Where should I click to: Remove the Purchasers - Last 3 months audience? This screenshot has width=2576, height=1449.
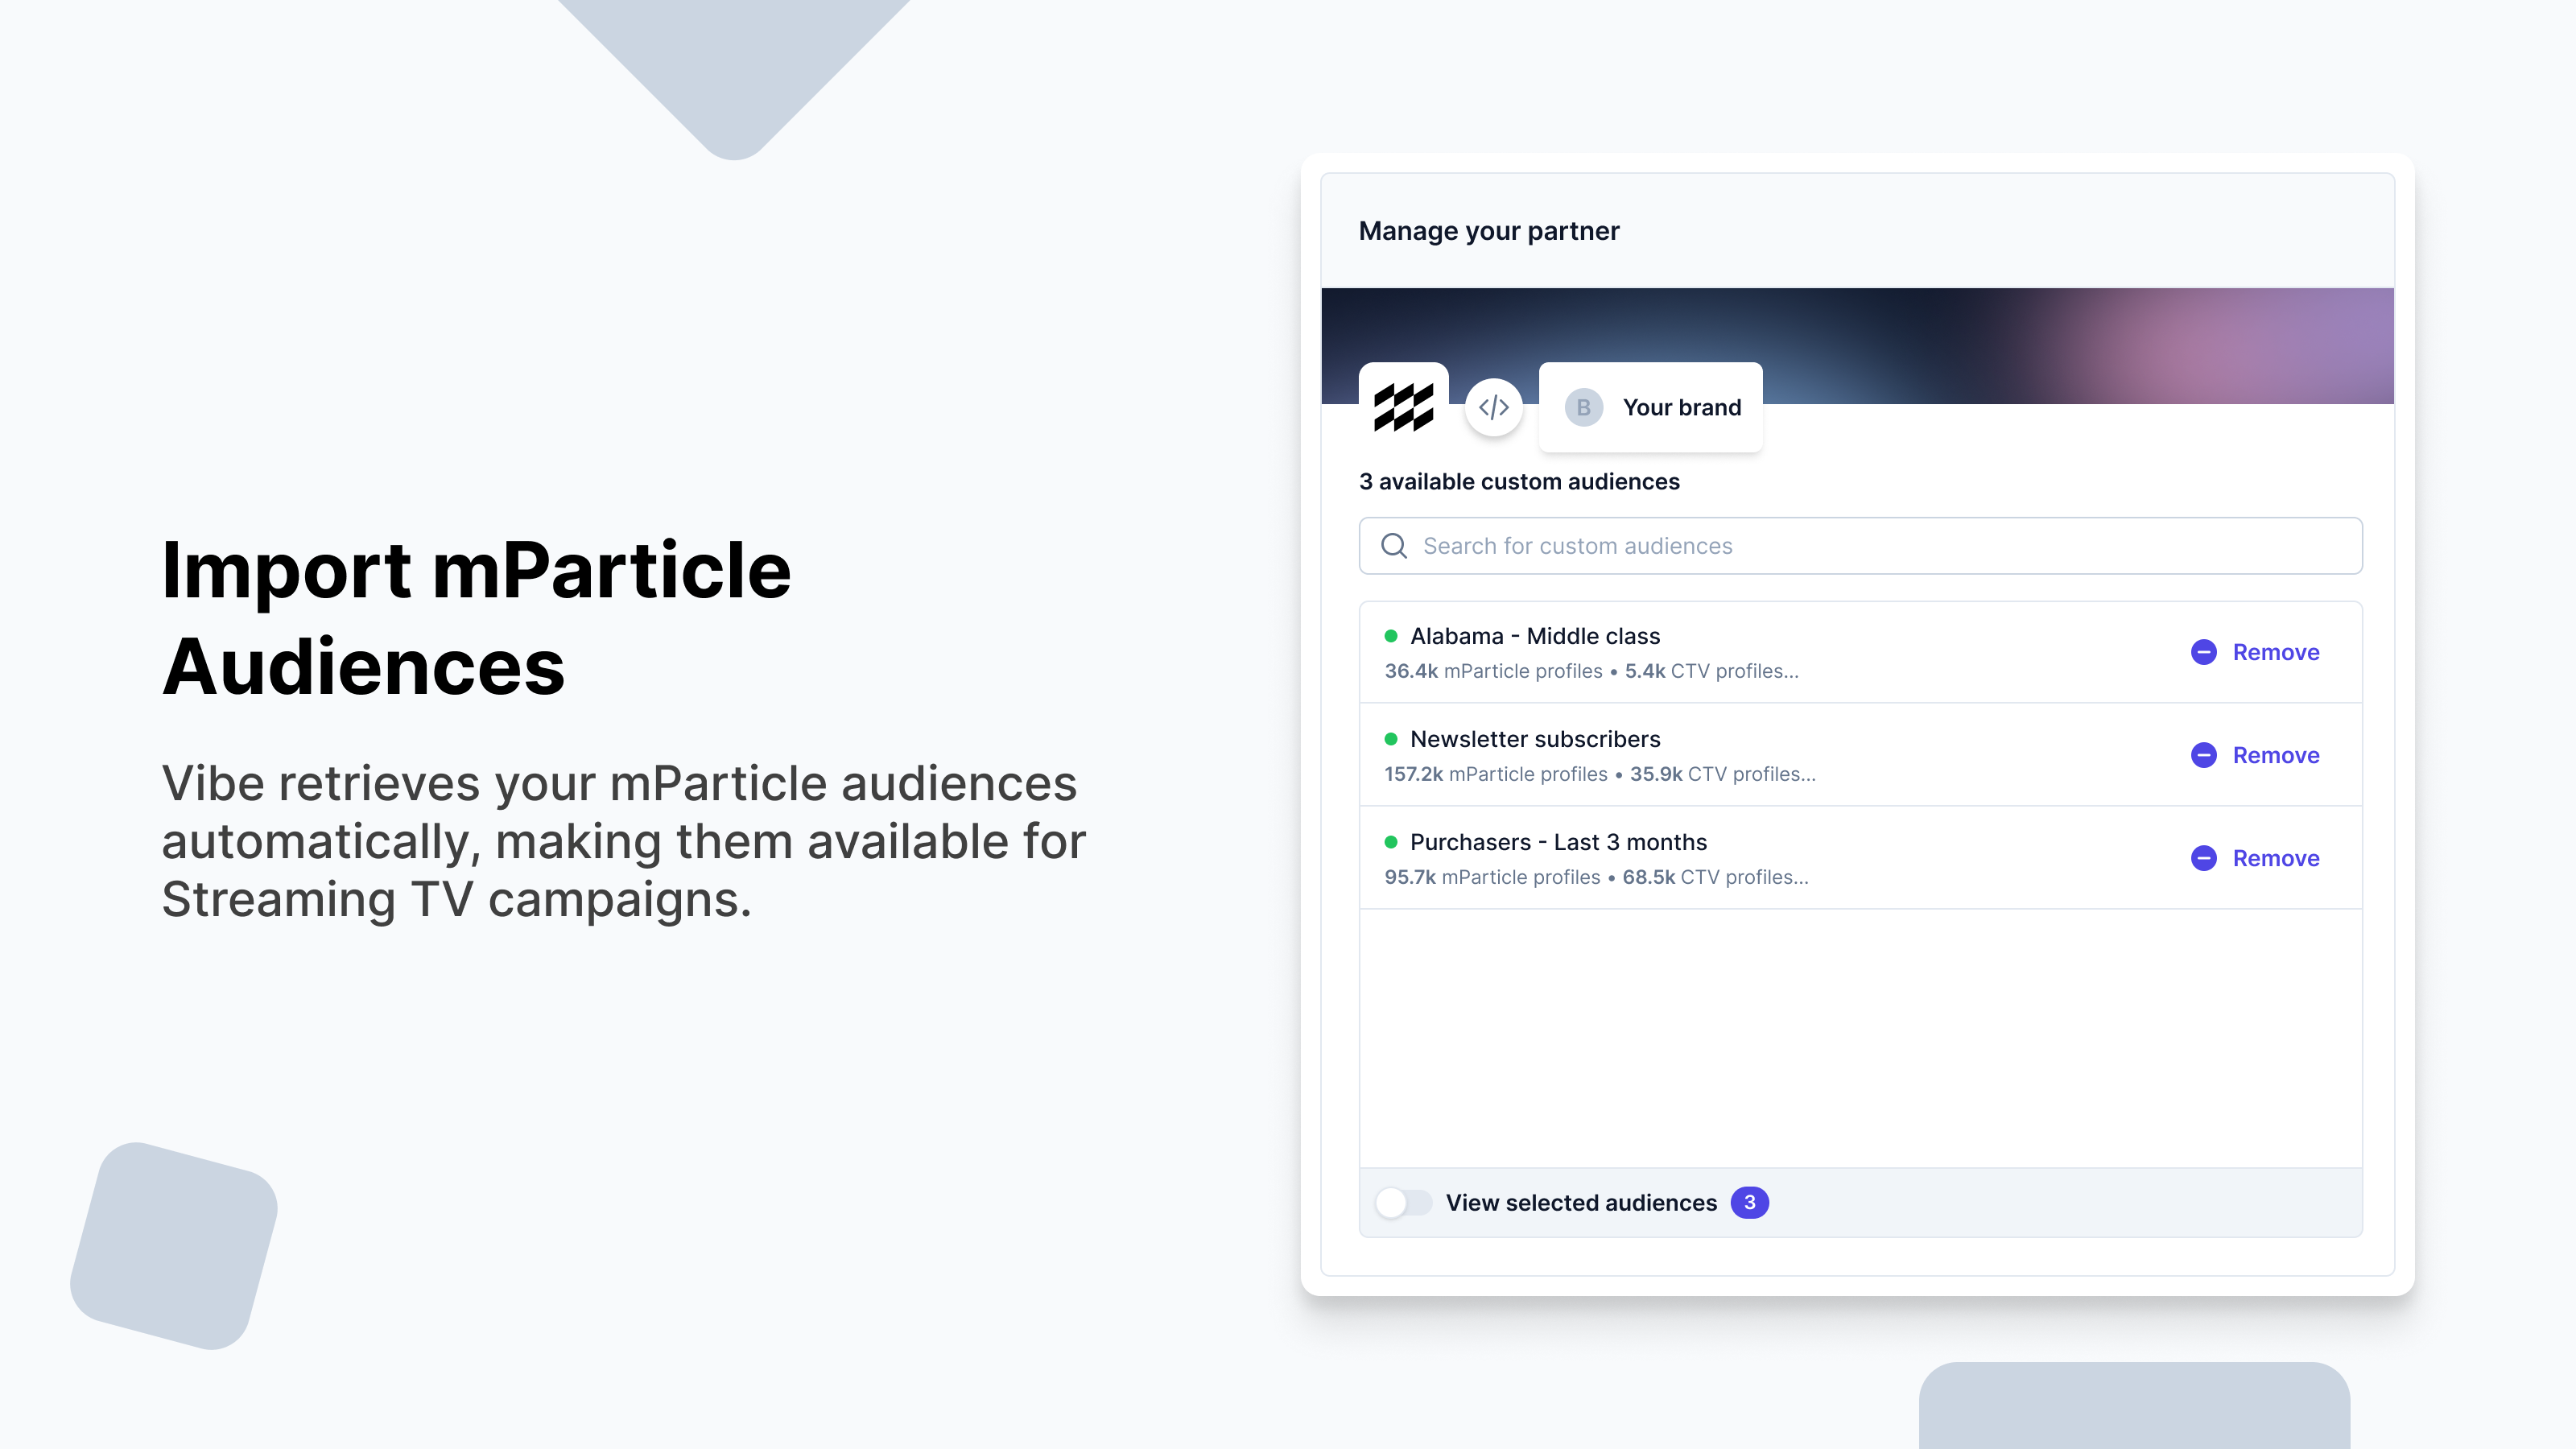pos(2275,858)
